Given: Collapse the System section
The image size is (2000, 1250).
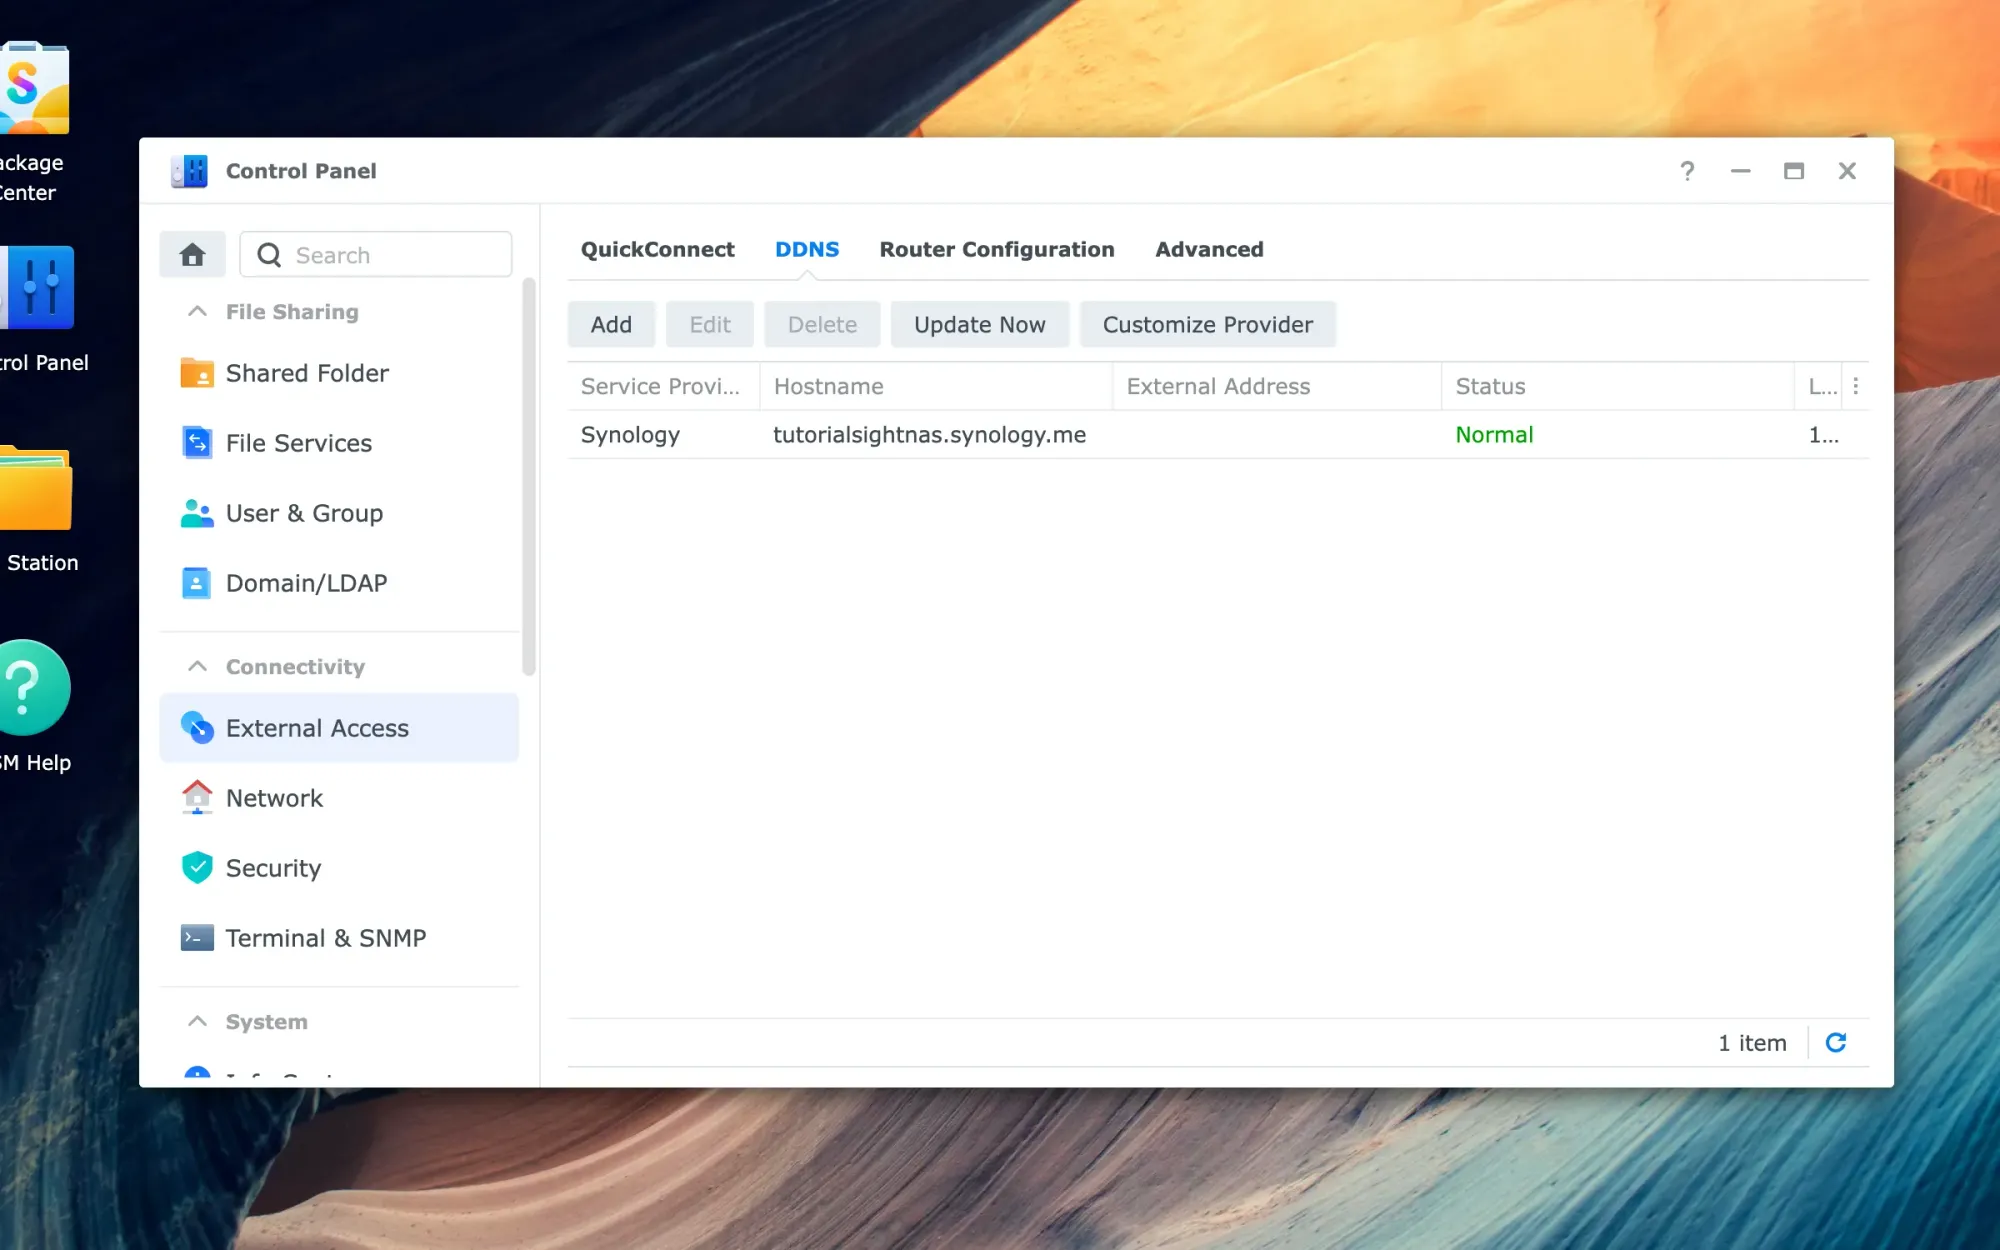Looking at the screenshot, I should point(196,1021).
